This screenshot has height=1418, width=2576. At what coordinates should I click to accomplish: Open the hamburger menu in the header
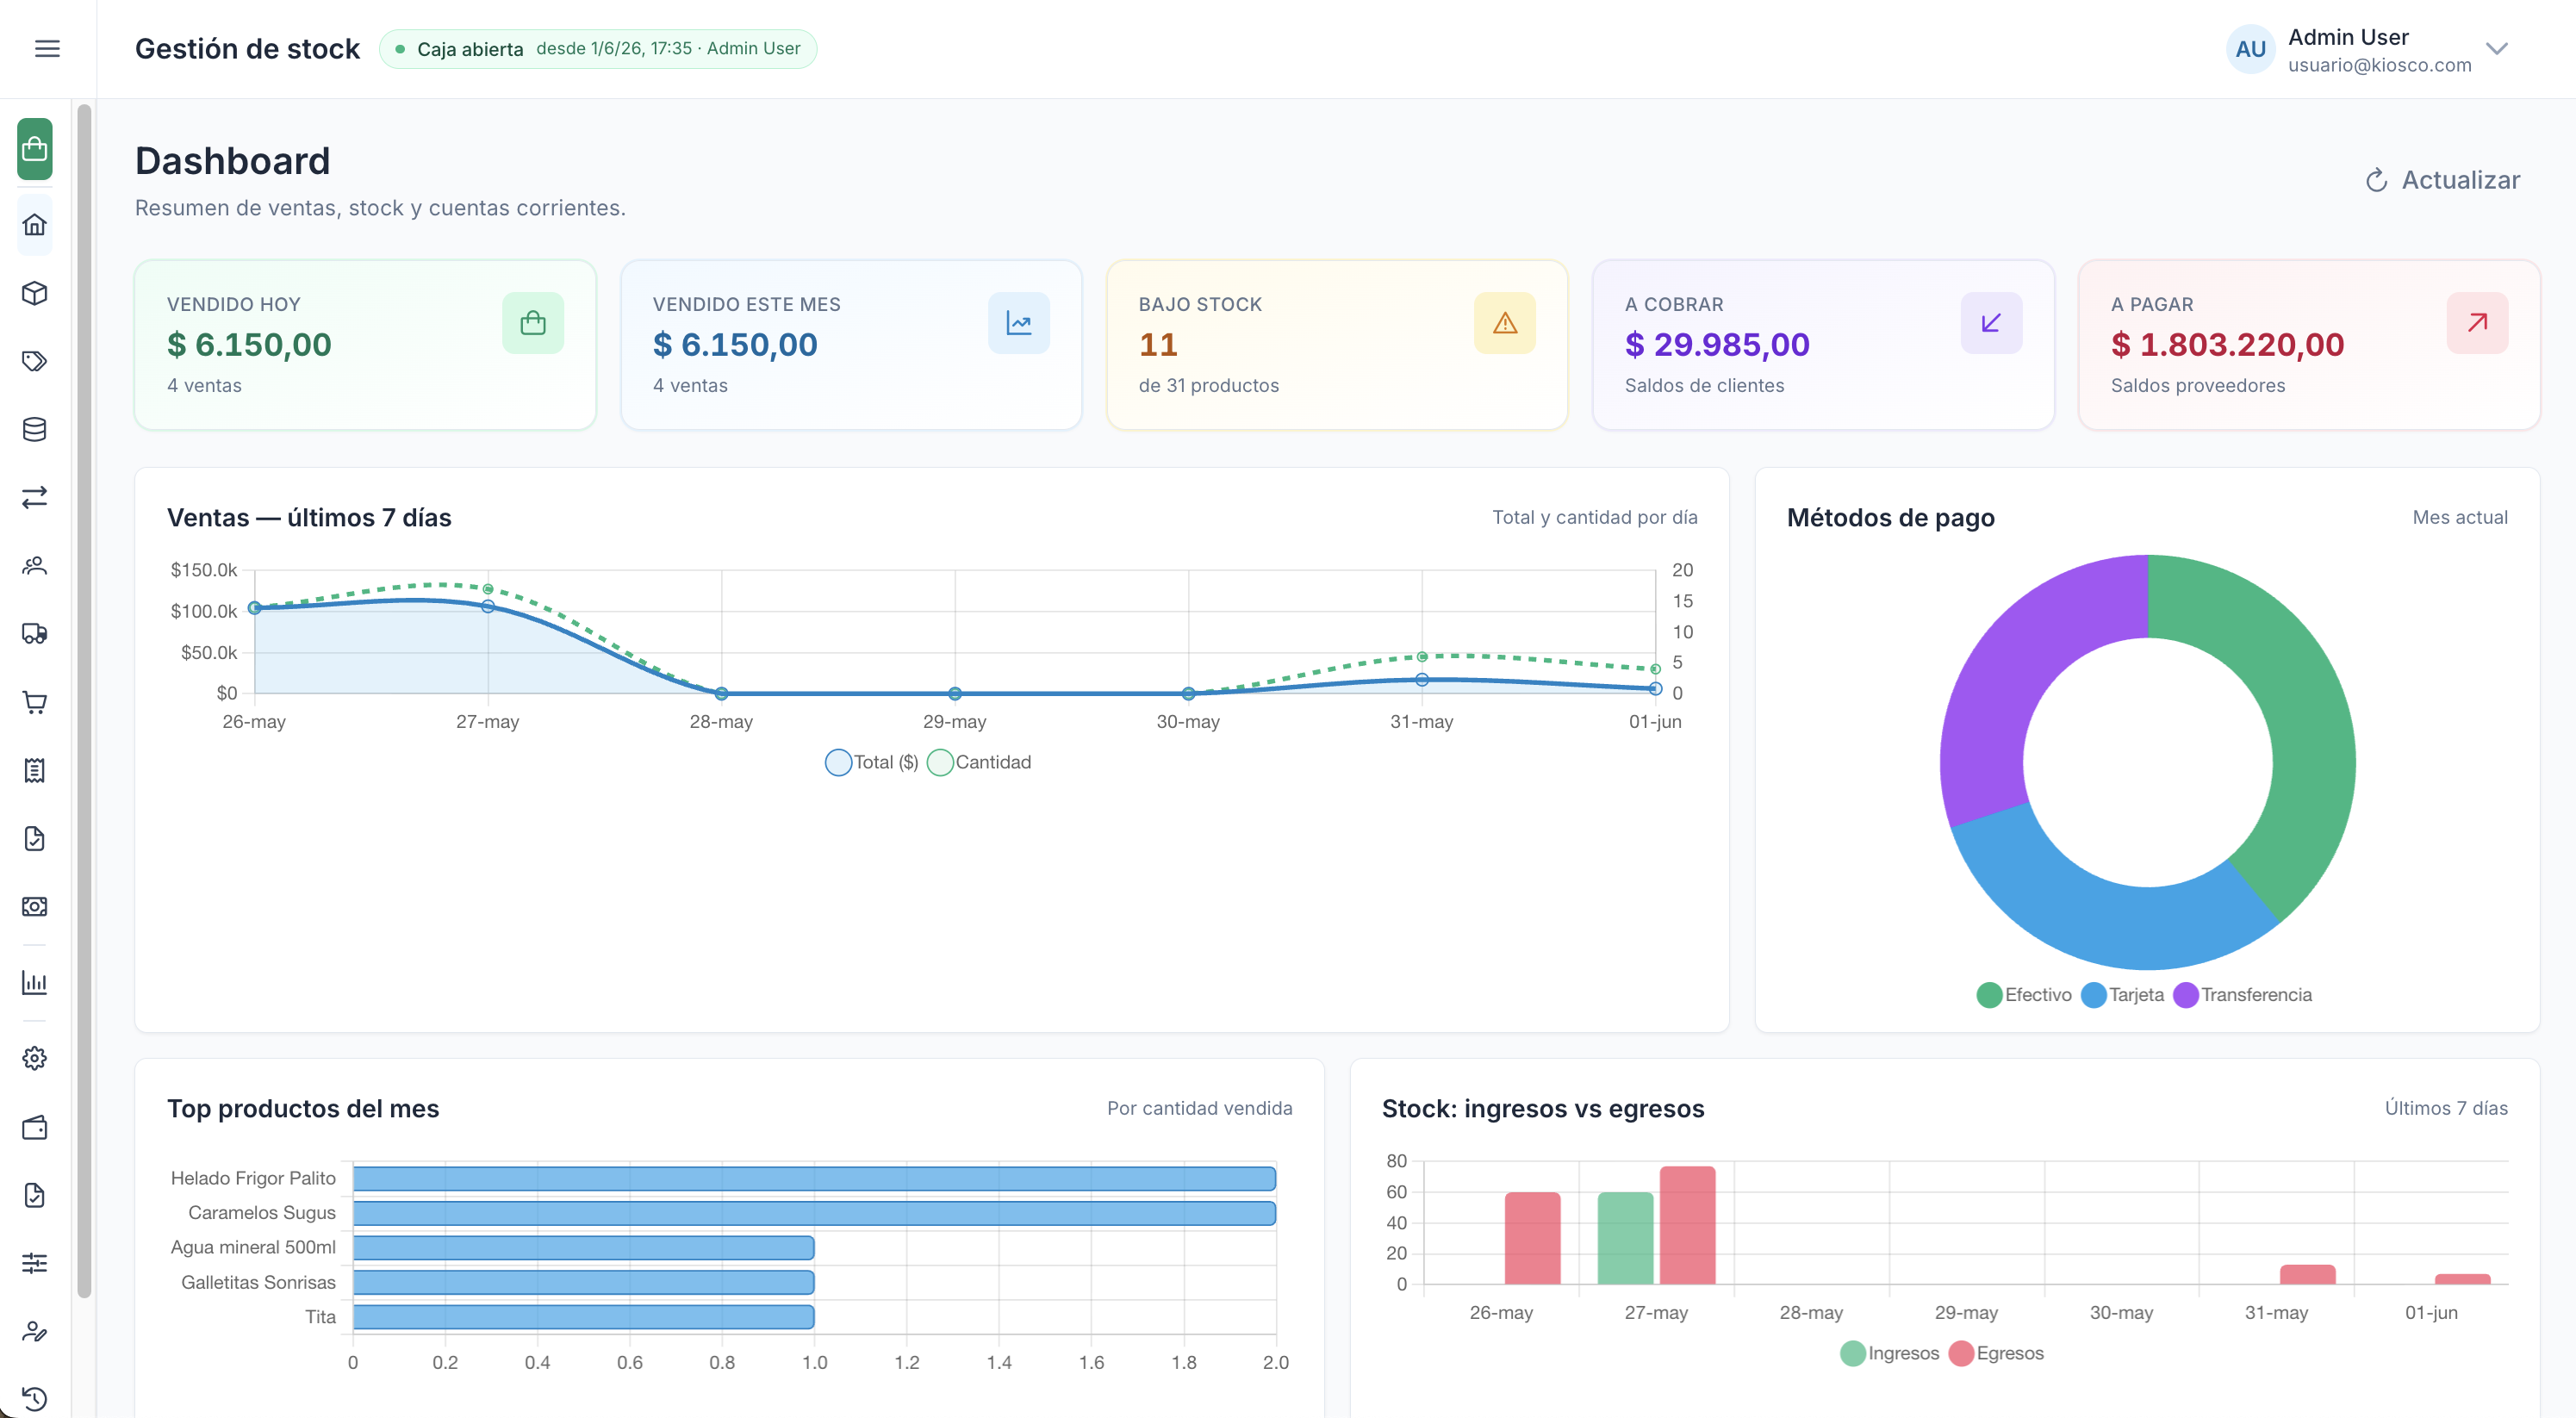[47, 49]
